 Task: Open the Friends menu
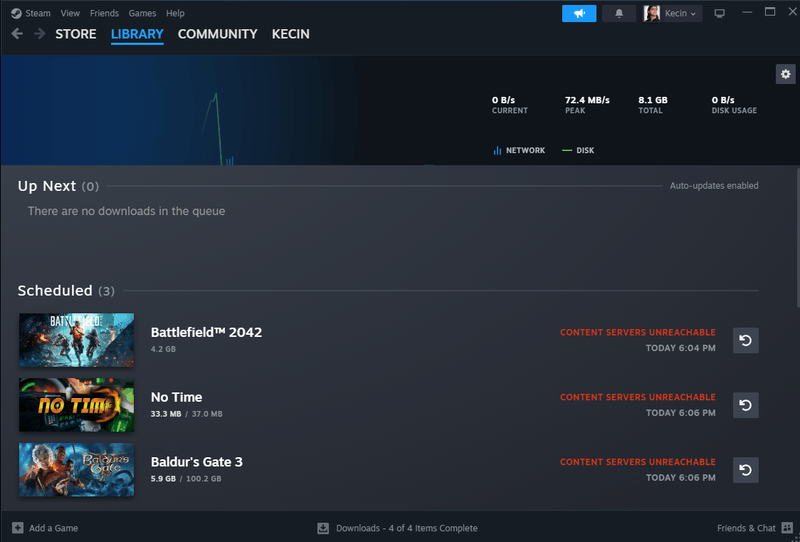click(x=104, y=13)
